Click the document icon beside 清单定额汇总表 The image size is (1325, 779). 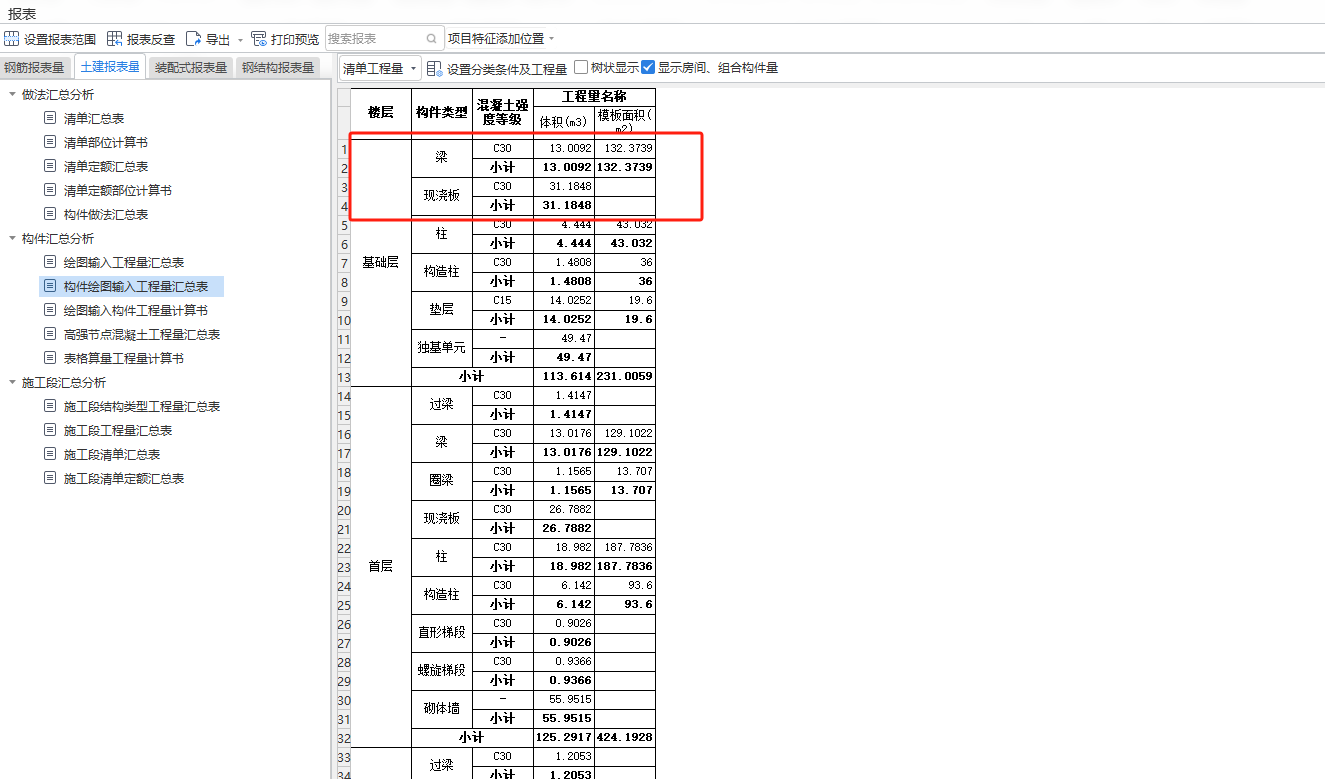(50, 166)
